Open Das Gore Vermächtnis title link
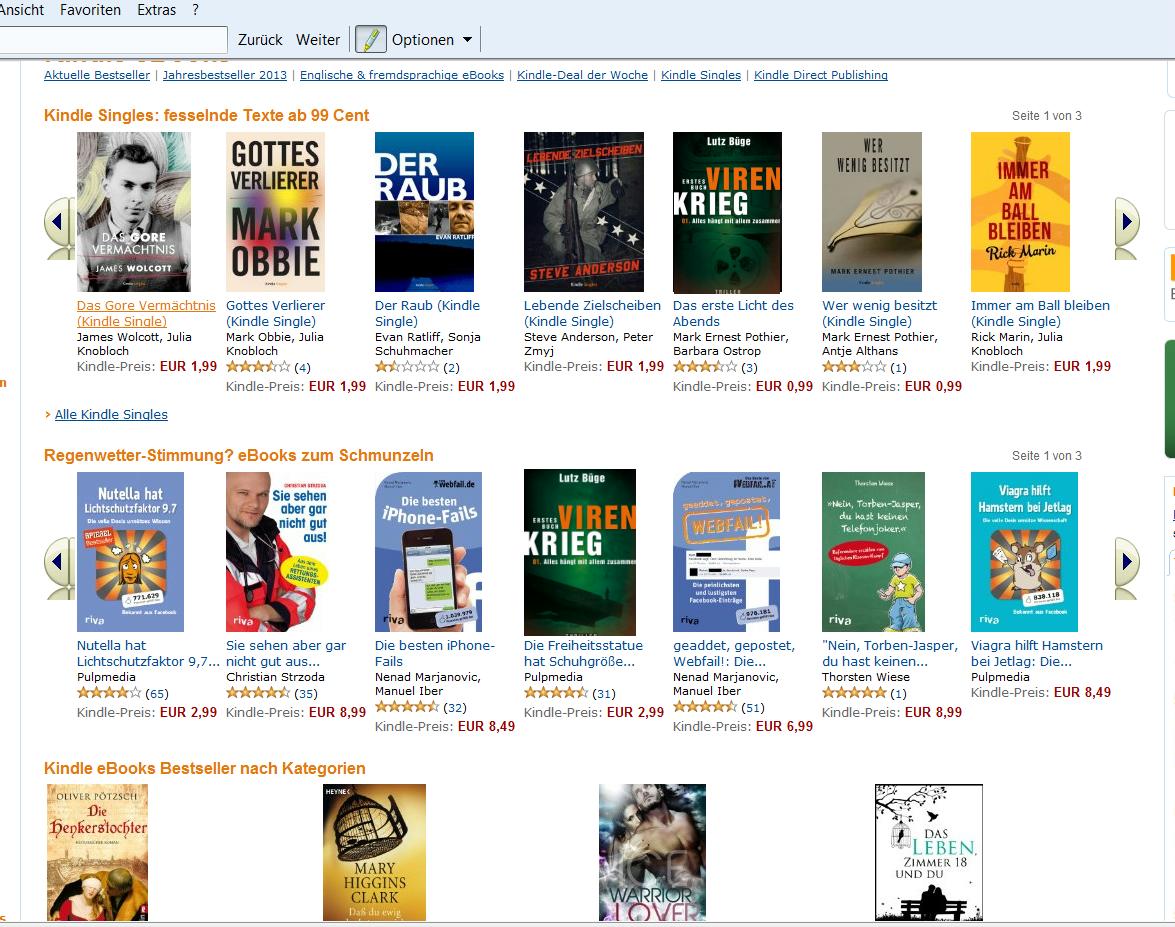Viewport: 1175px width, 927px height. 146,313
